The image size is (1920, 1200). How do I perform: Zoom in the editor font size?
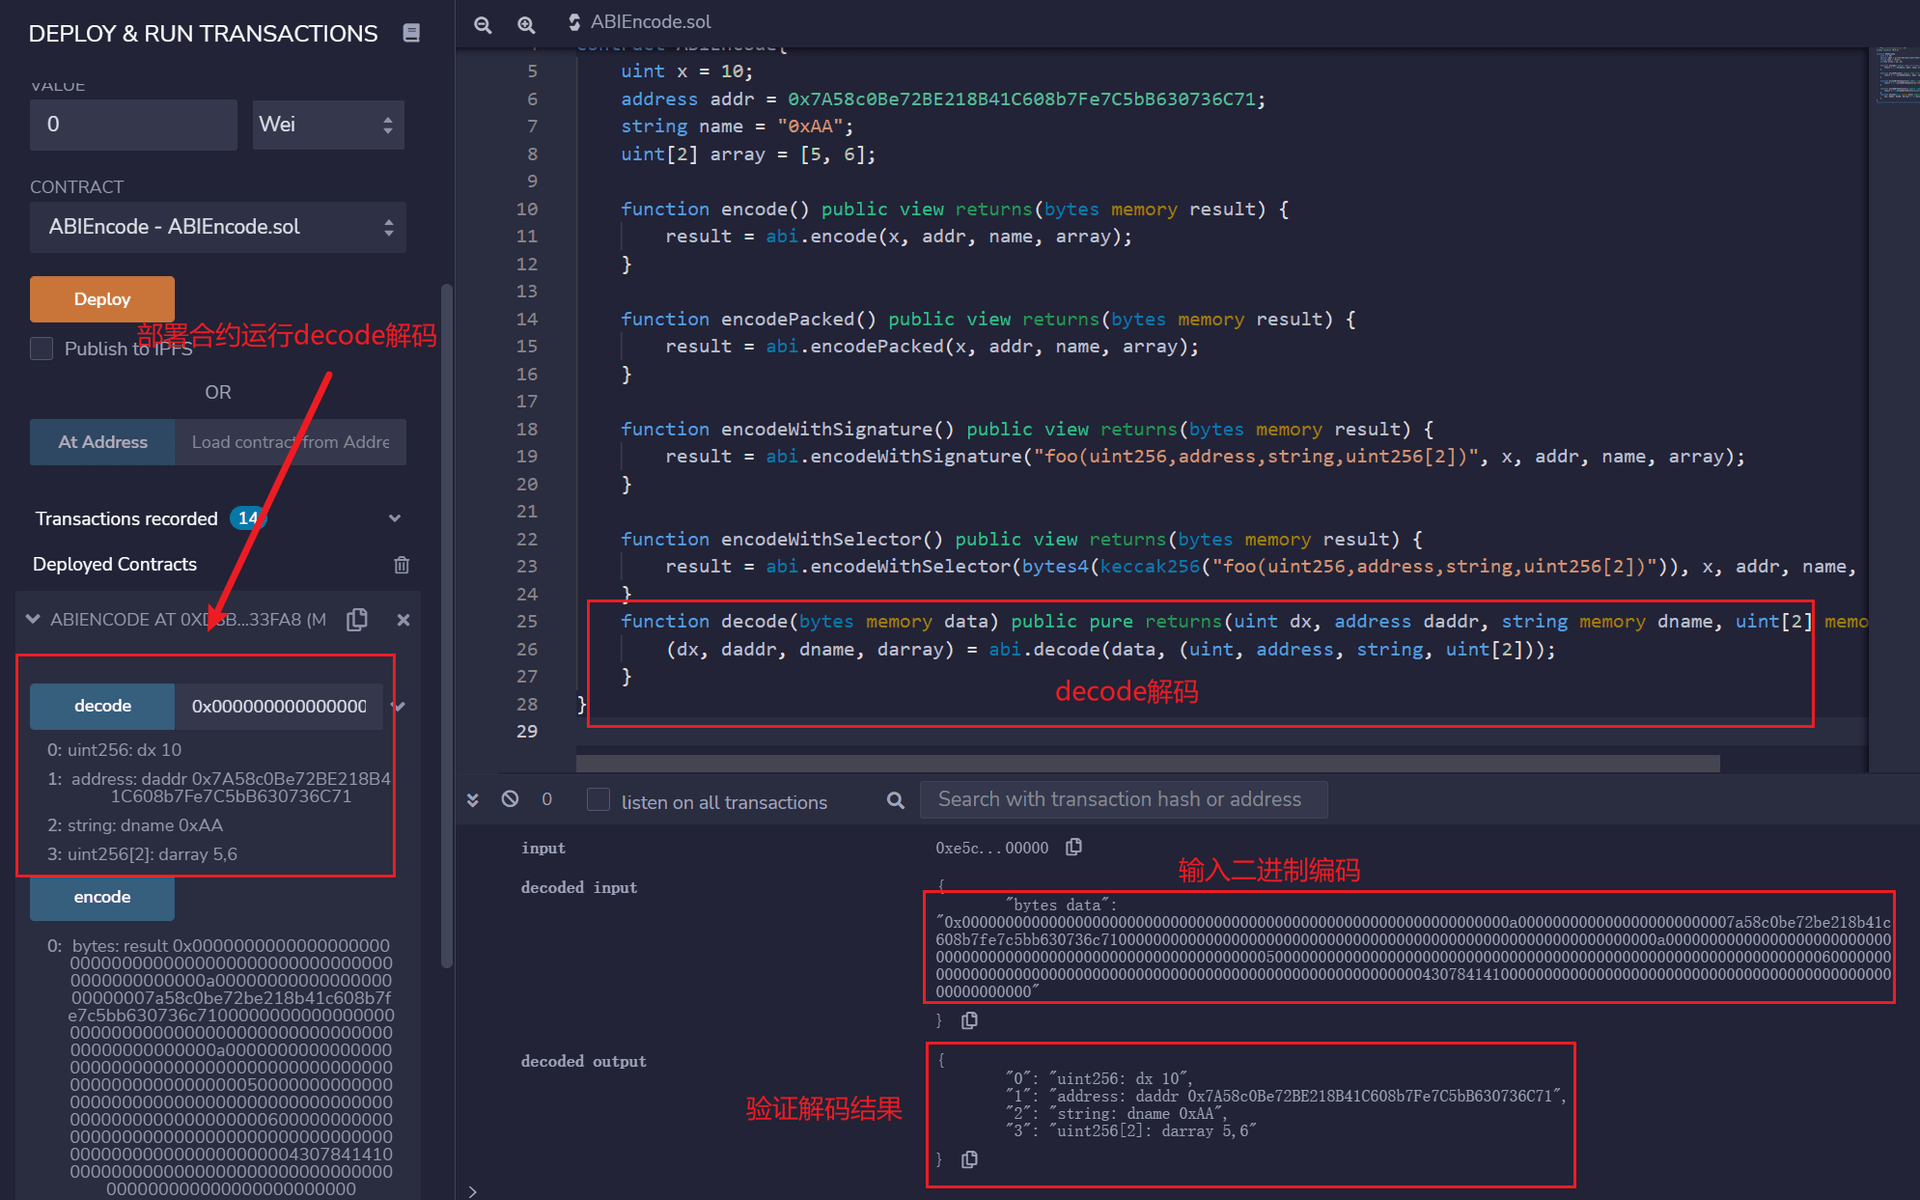(x=526, y=24)
